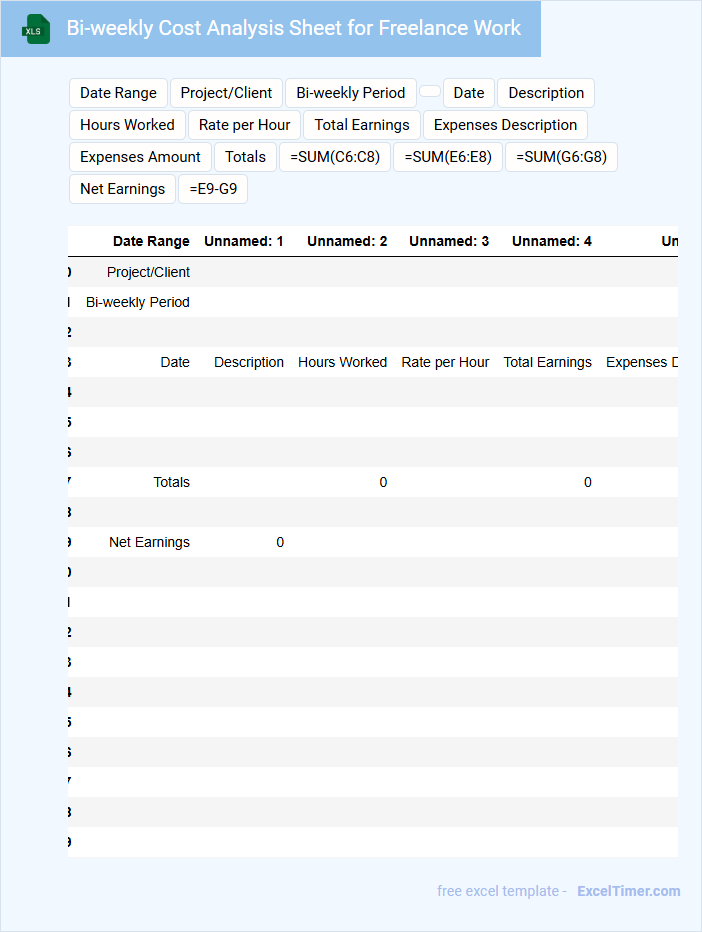Click the Net Earnings tag above table
Viewport: 702px width, 932px height.
(x=122, y=189)
